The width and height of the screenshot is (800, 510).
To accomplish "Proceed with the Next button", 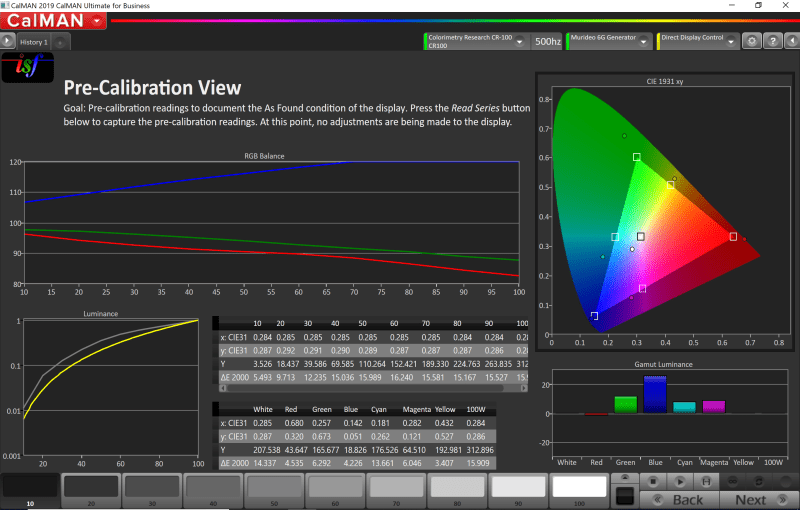I will (760, 500).
